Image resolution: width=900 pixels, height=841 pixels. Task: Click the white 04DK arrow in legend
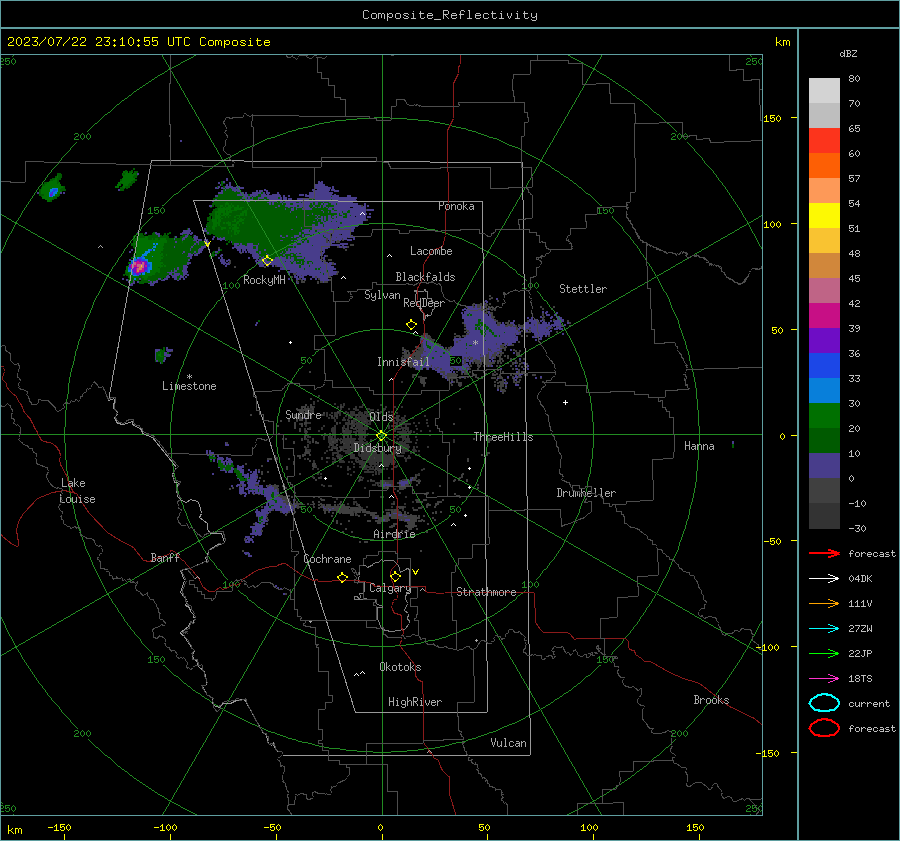click(x=824, y=578)
